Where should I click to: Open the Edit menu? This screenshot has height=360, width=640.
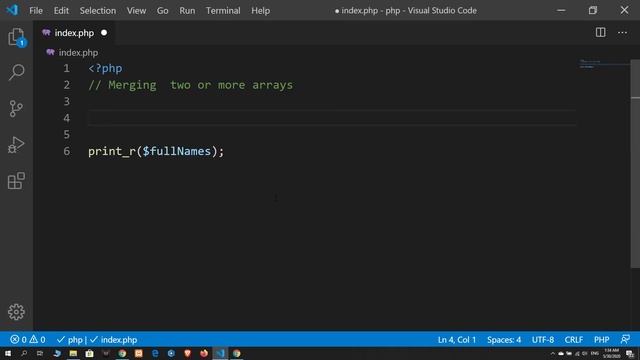coord(61,11)
